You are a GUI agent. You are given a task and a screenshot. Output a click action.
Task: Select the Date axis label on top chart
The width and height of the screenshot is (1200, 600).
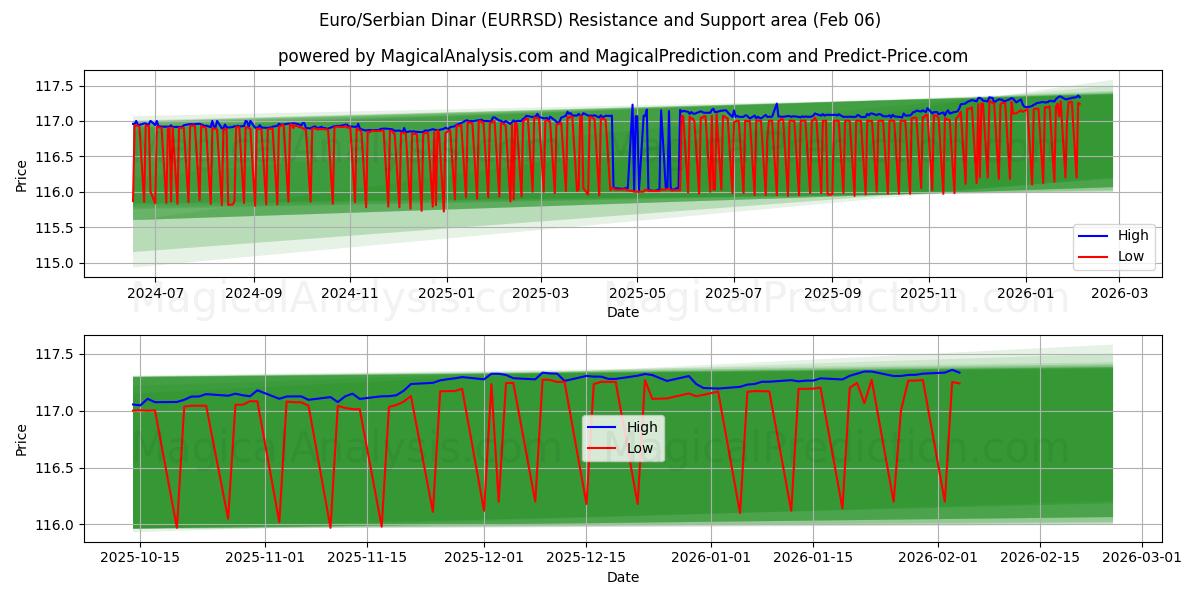click(x=622, y=313)
